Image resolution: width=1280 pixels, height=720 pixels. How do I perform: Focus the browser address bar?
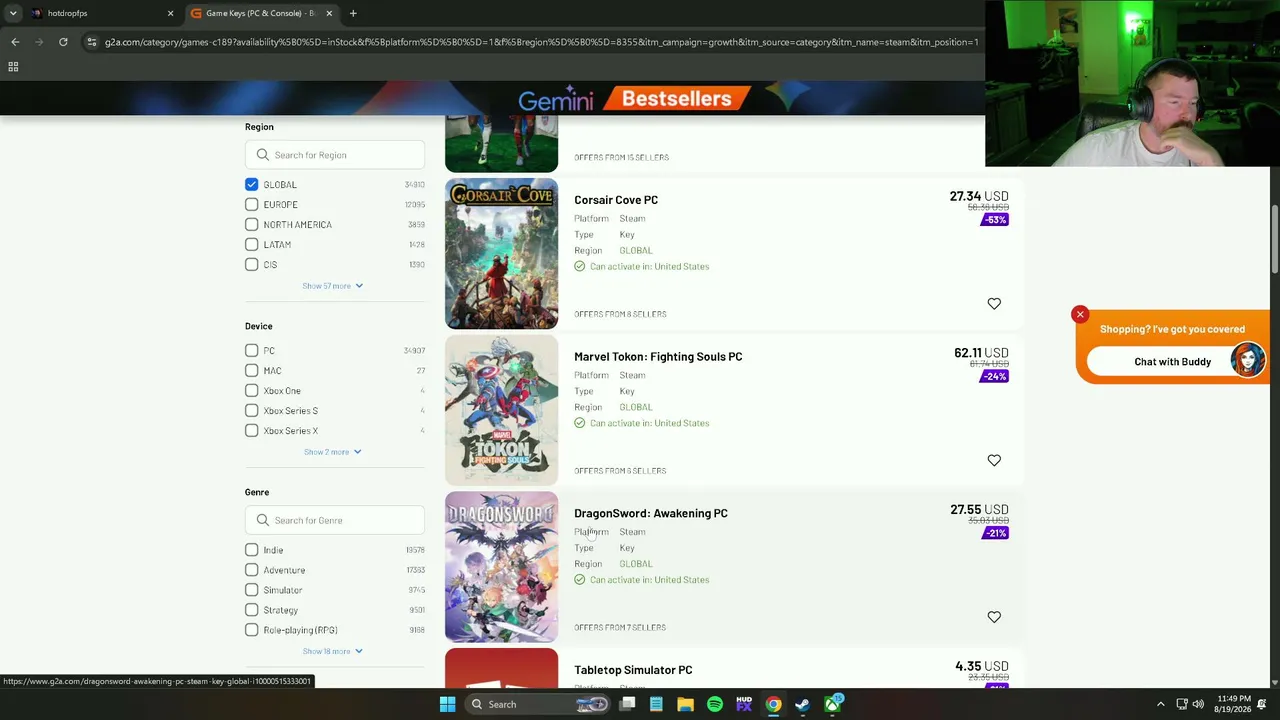point(540,42)
